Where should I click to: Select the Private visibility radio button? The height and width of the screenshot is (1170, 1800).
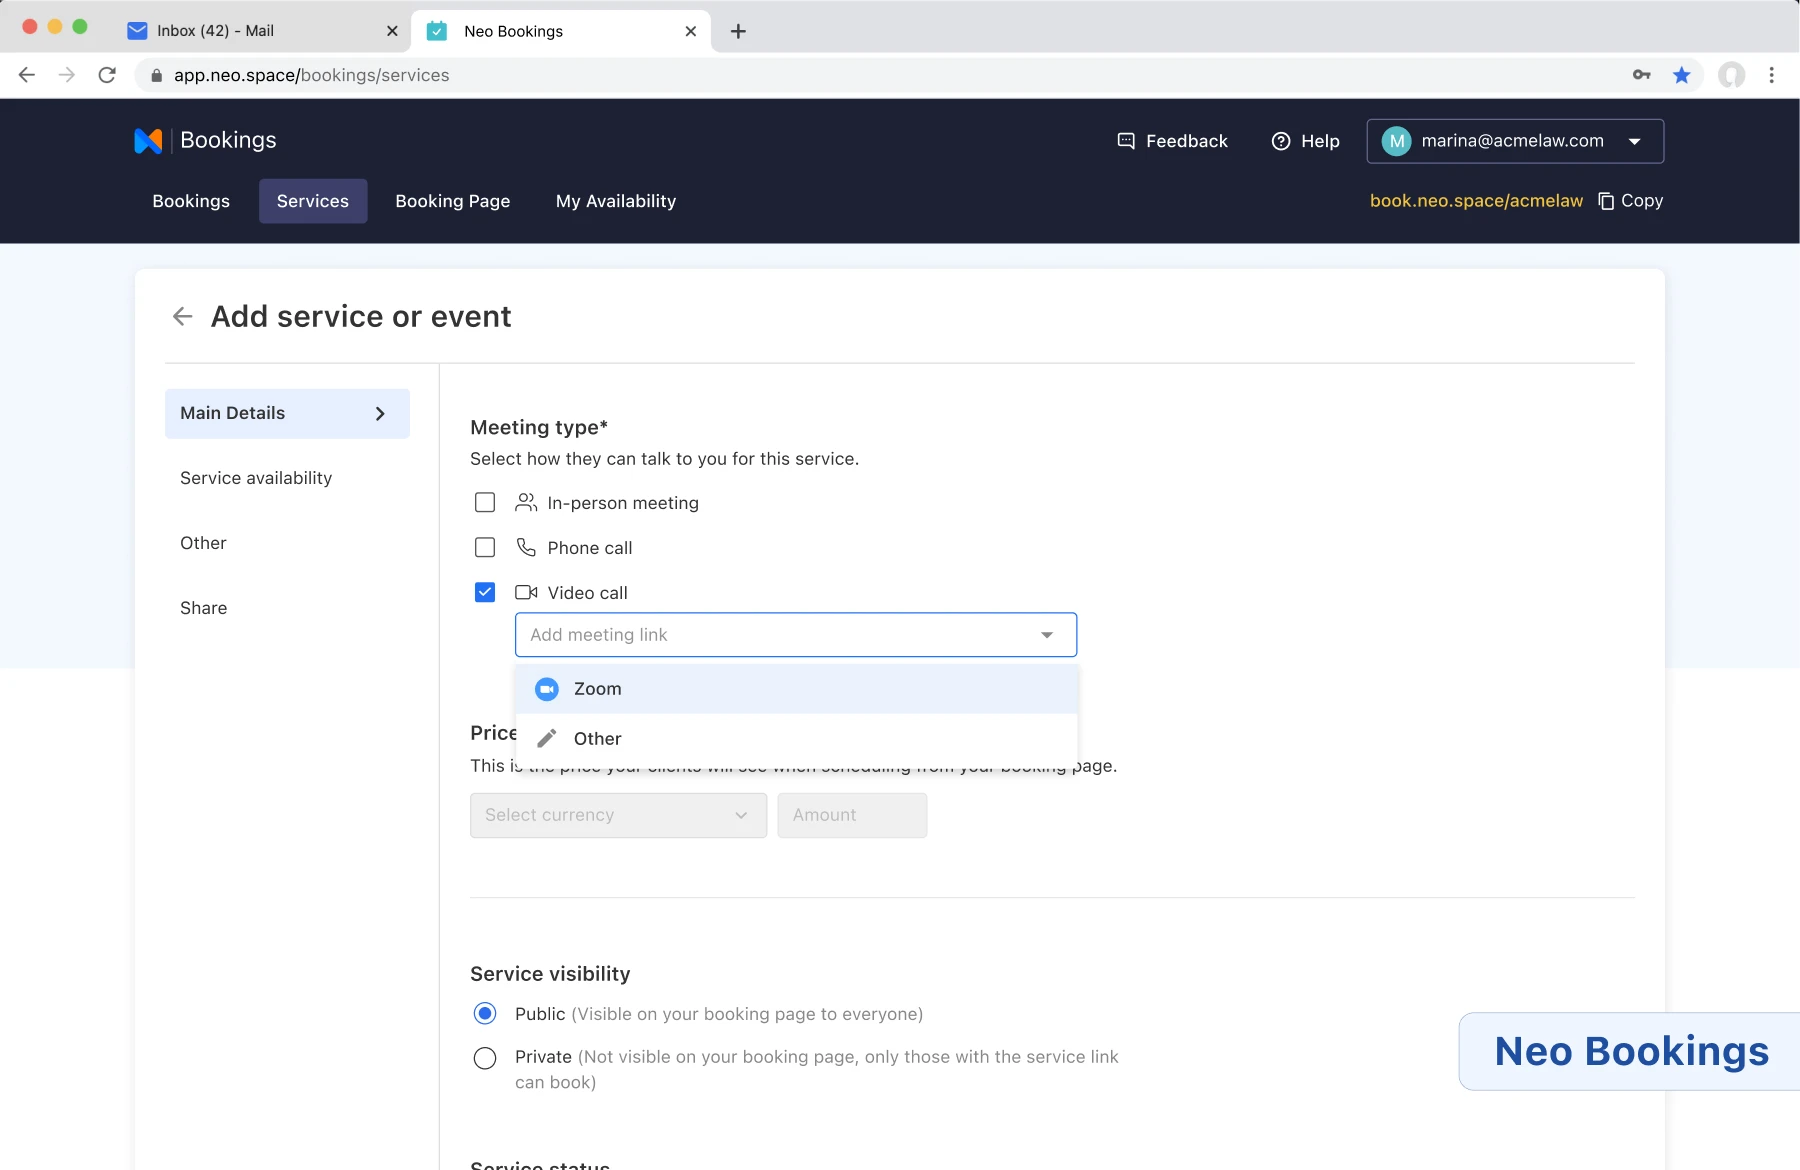click(485, 1058)
